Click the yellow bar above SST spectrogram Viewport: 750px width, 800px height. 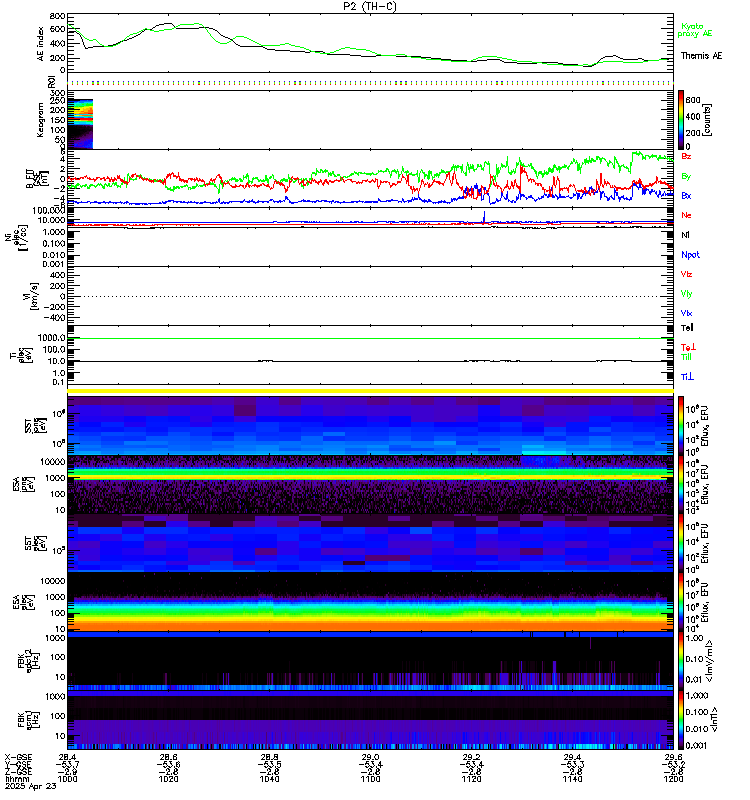click(370, 391)
